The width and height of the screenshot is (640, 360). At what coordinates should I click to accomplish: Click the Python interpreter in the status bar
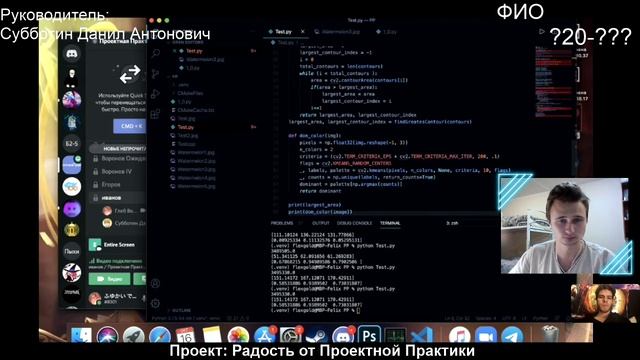click(x=186, y=318)
